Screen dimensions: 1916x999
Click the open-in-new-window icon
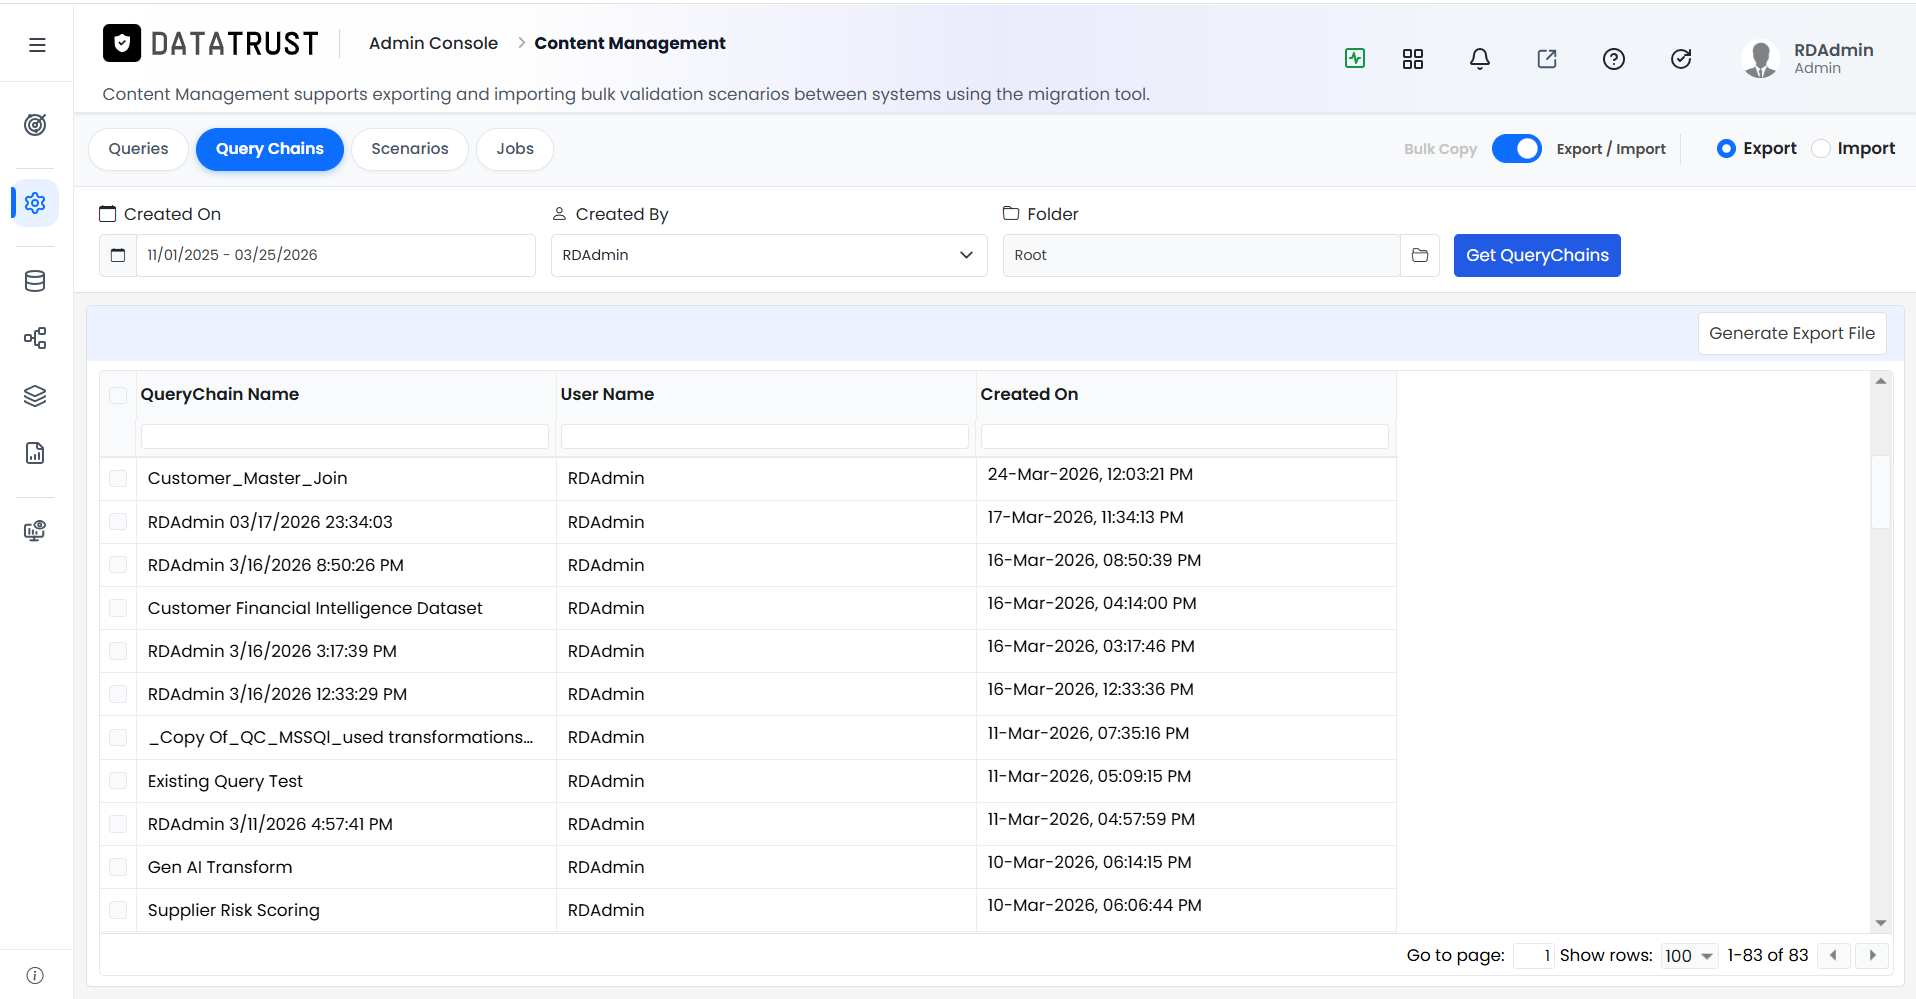(x=1547, y=59)
